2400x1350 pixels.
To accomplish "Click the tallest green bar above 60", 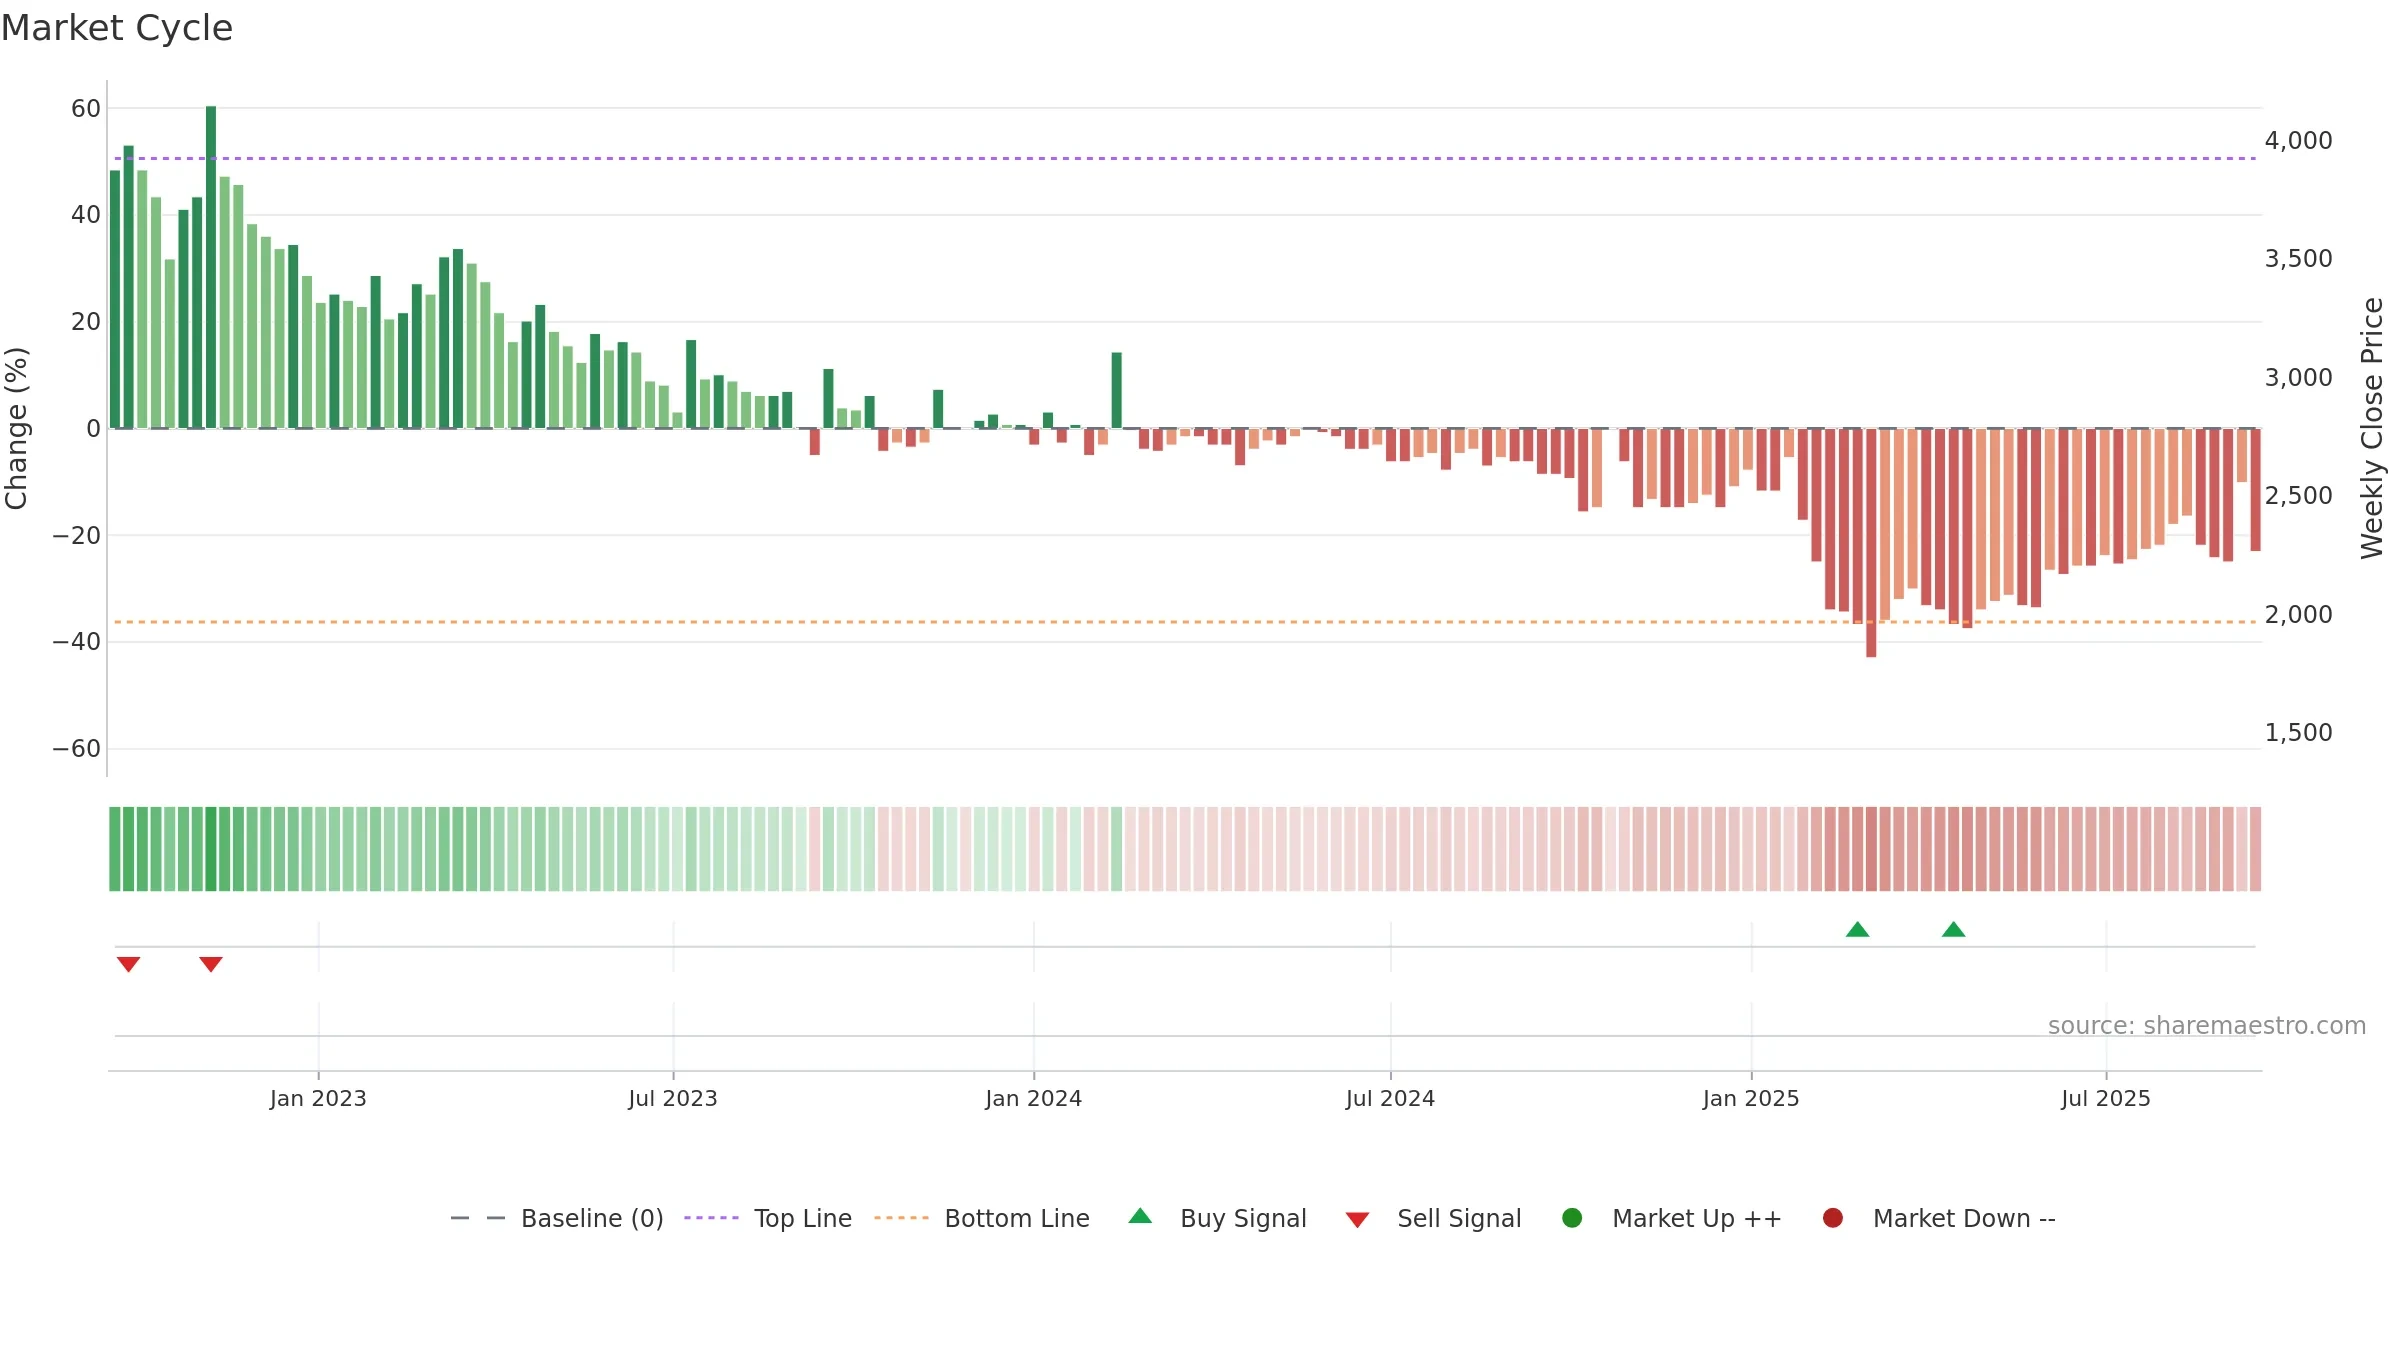I will 211,267.
